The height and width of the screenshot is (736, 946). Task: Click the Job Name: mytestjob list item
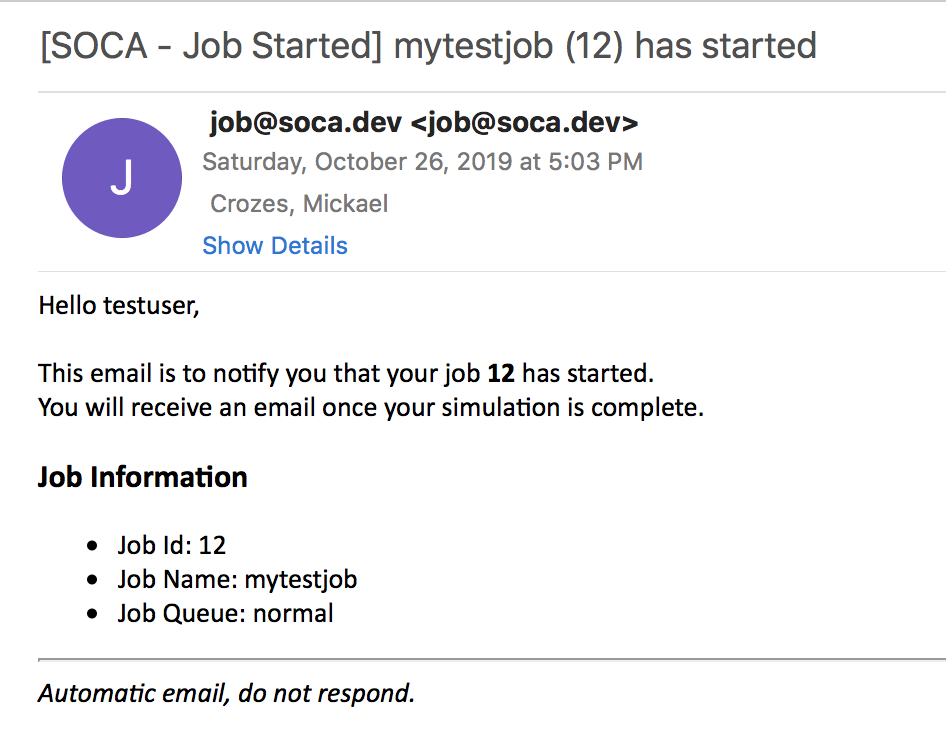point(236,579)
